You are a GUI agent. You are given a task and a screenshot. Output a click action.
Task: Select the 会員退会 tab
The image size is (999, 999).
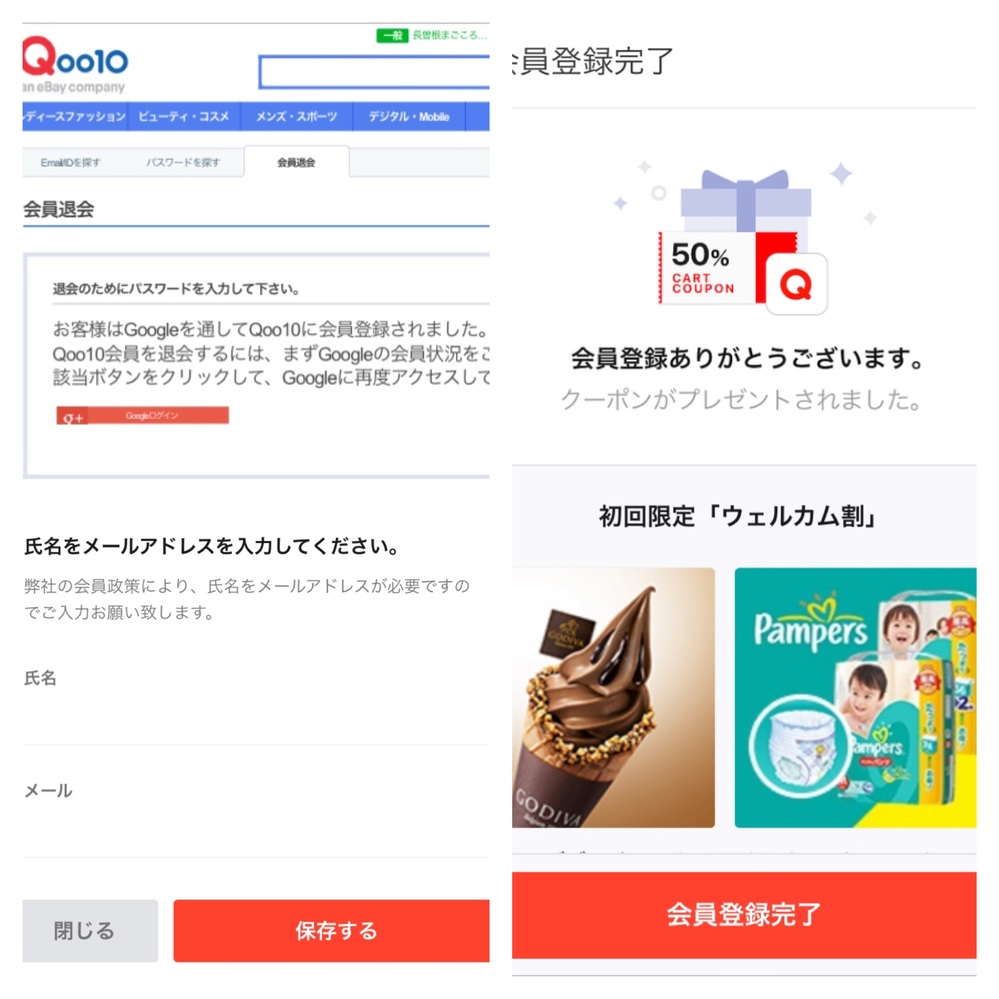pyautogui.click(x=296, y=162)
